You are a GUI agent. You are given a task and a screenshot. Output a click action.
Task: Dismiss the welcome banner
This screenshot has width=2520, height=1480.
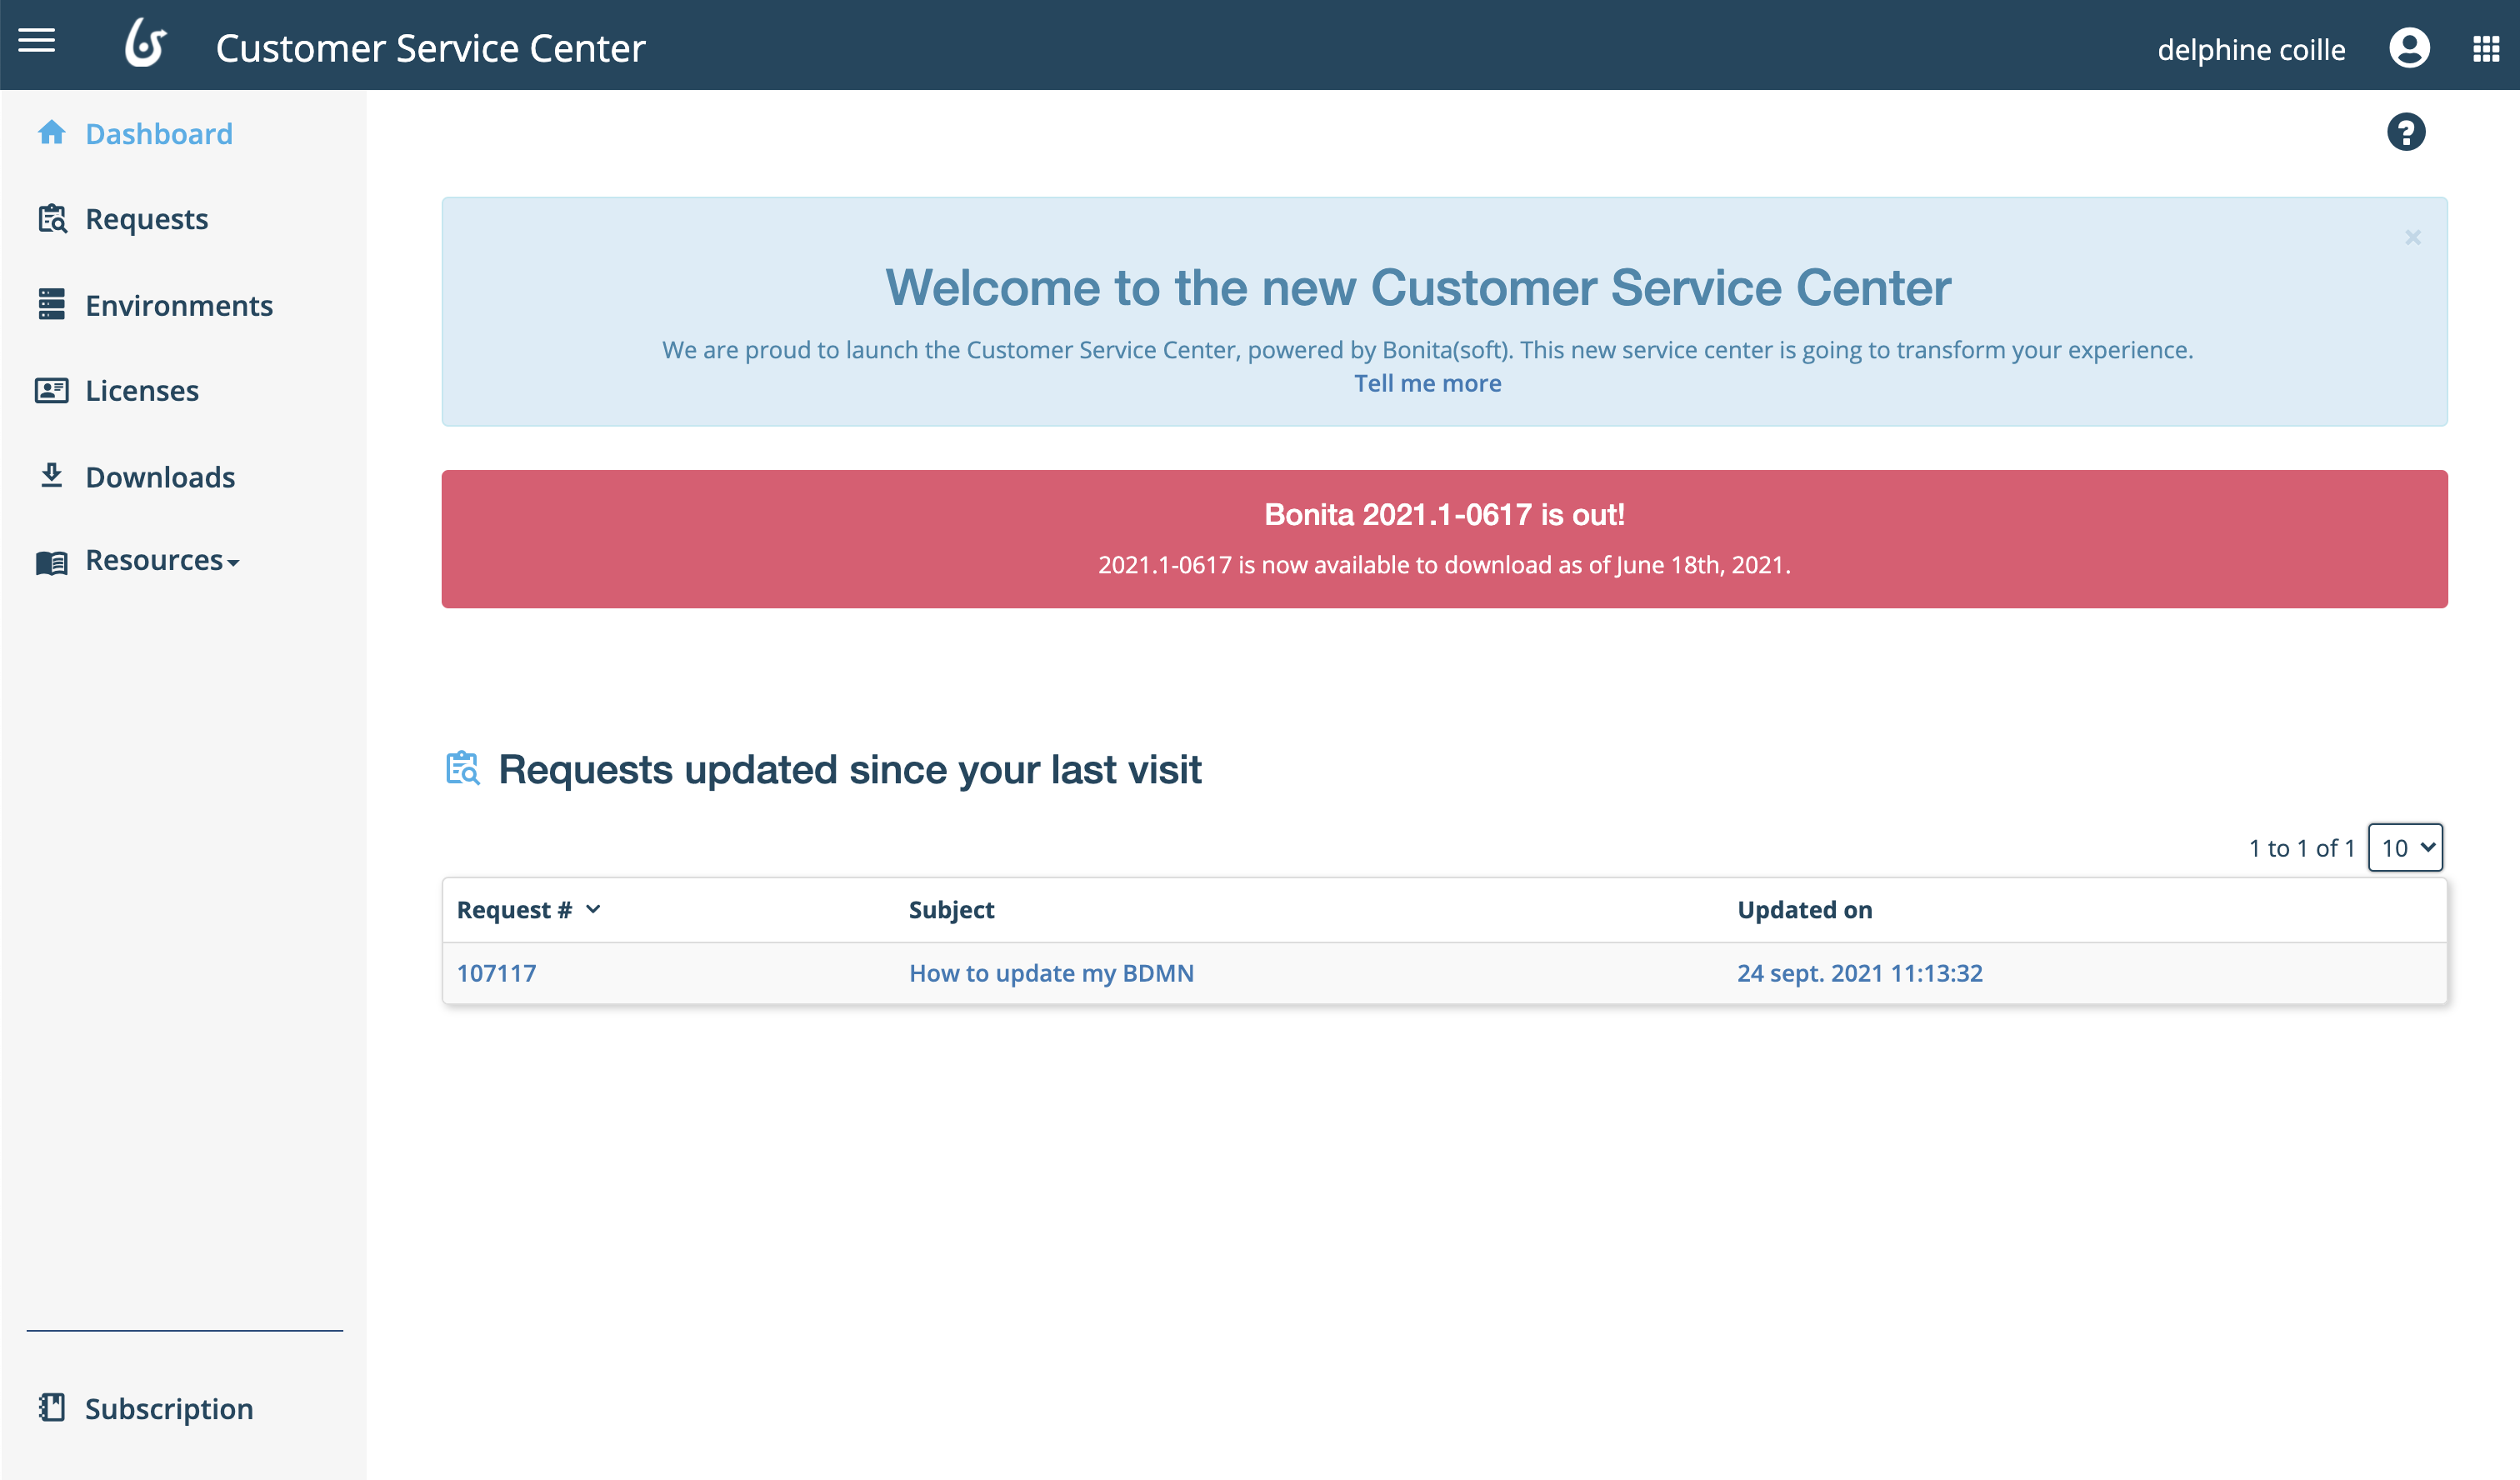(x=2412, y=238)
